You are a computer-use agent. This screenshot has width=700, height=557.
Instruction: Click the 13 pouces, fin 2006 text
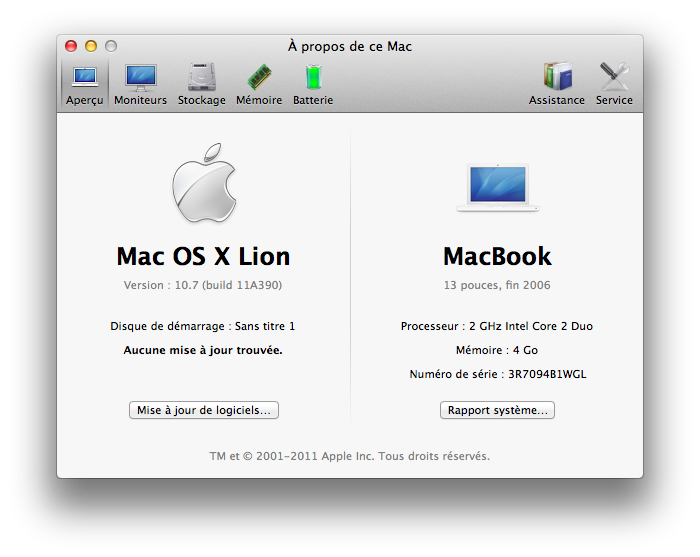(x=497, y=285)
